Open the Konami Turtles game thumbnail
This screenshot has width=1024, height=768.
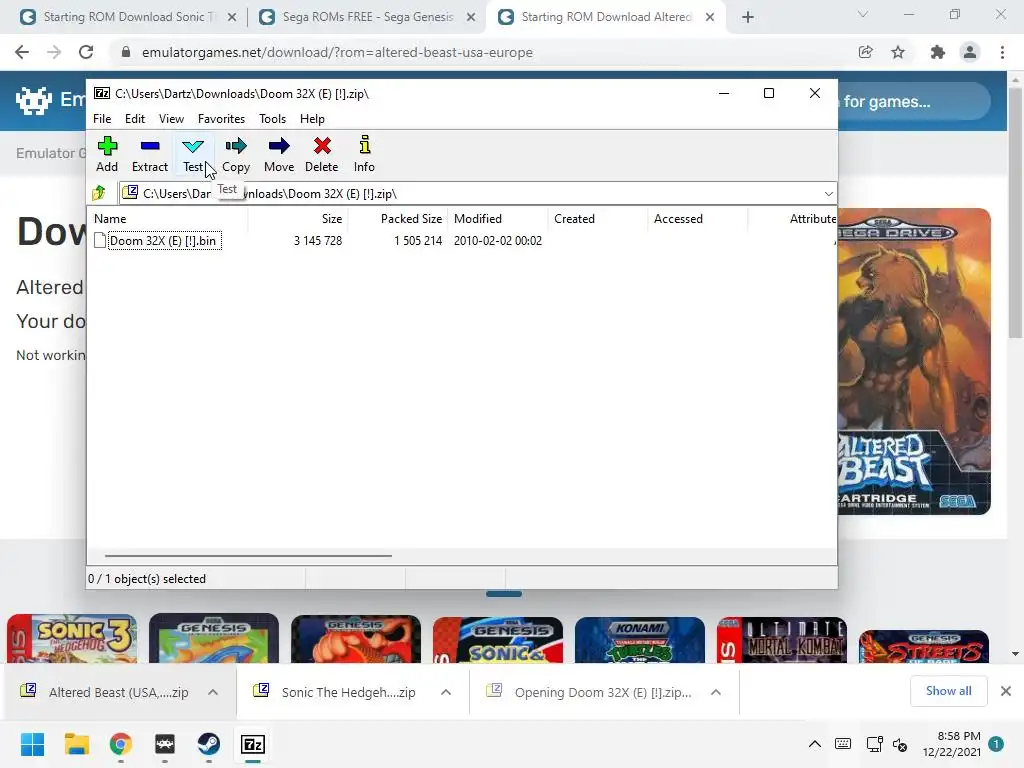pyautogui.click(x=640, y=640)
